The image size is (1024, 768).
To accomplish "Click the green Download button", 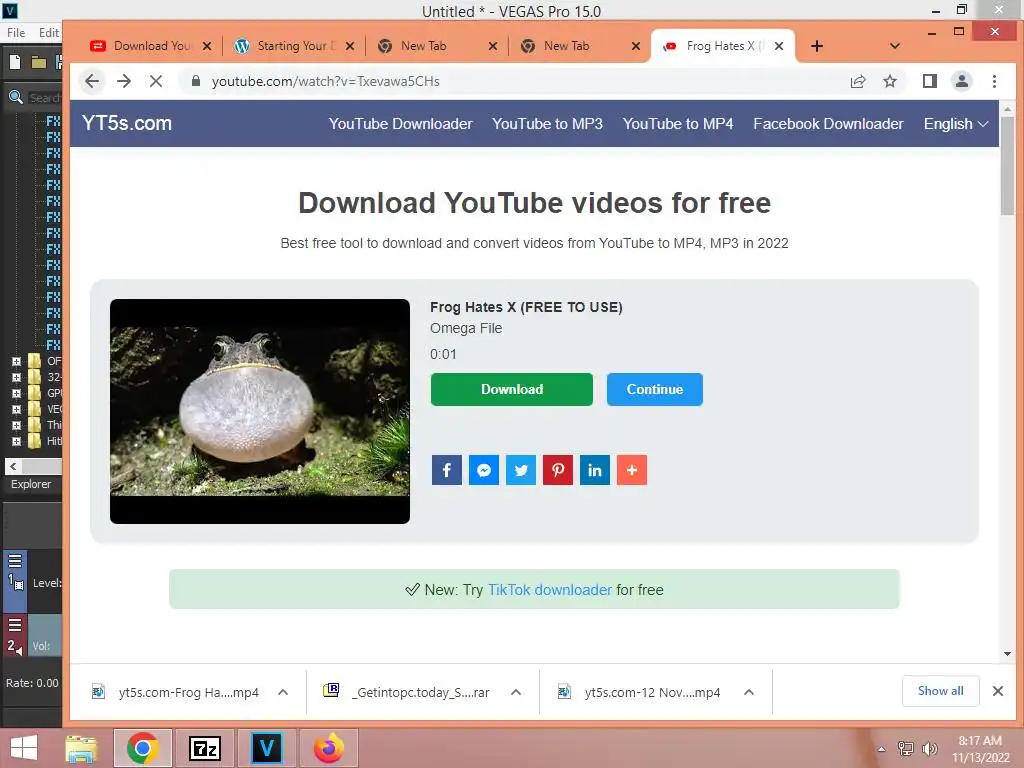I will pyautogui.click(x=512, y=389).
